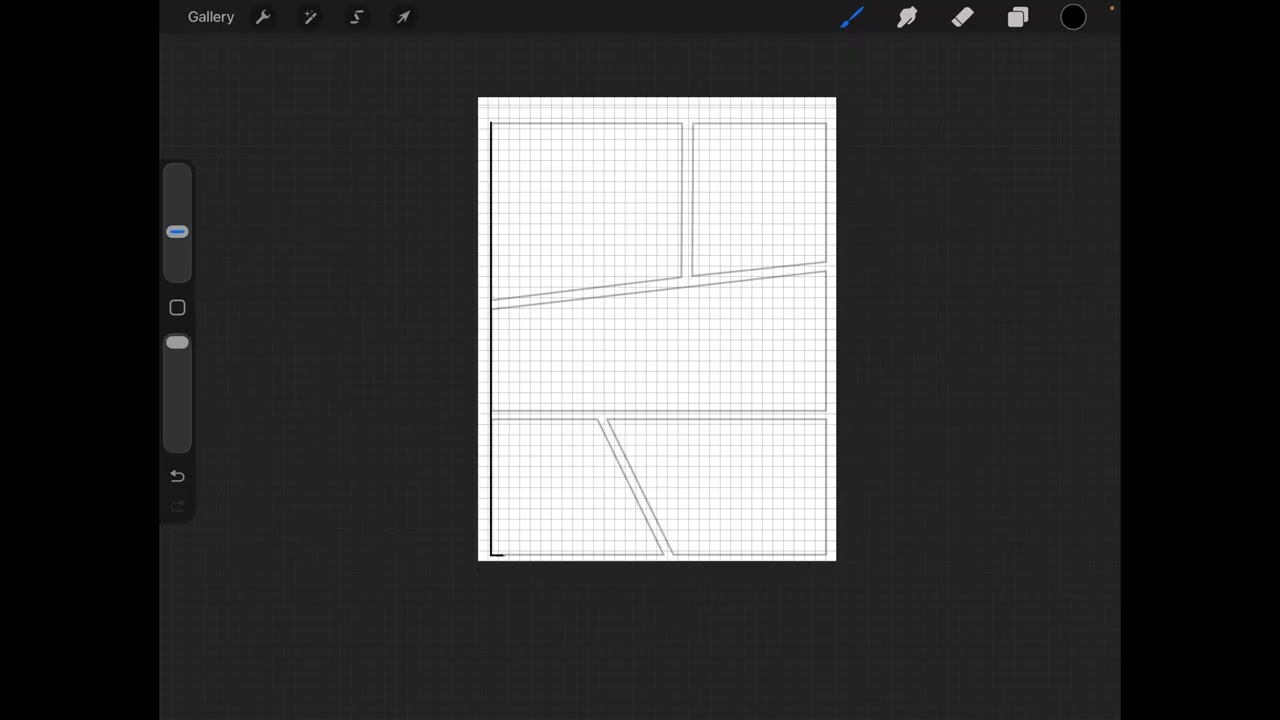Select the Brush tool
Viewport: 1280px width, 720px height.
click(x=852, y=17)
